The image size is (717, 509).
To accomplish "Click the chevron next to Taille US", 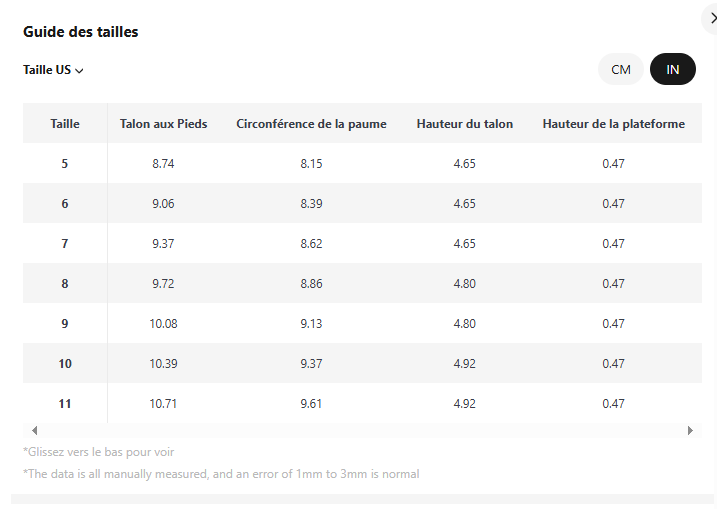I will point(79,71).
